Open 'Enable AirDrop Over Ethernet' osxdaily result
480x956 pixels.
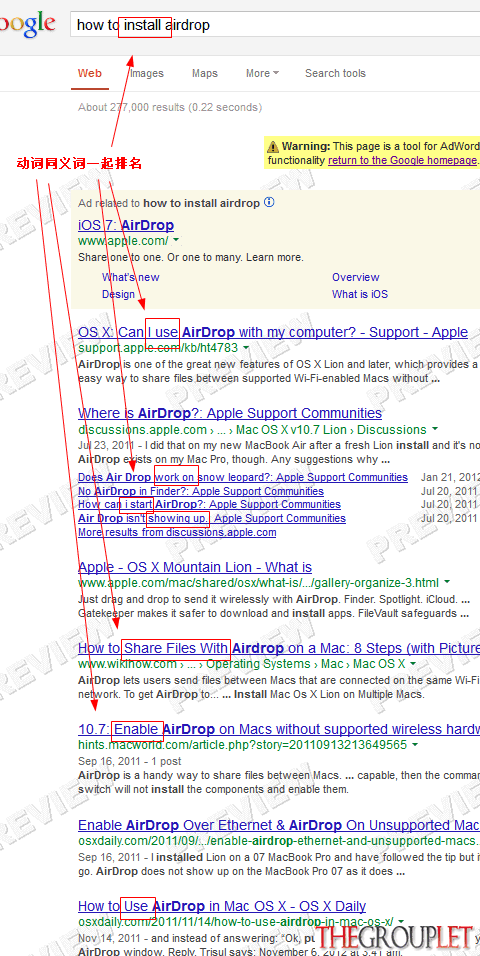click(279, 826)
